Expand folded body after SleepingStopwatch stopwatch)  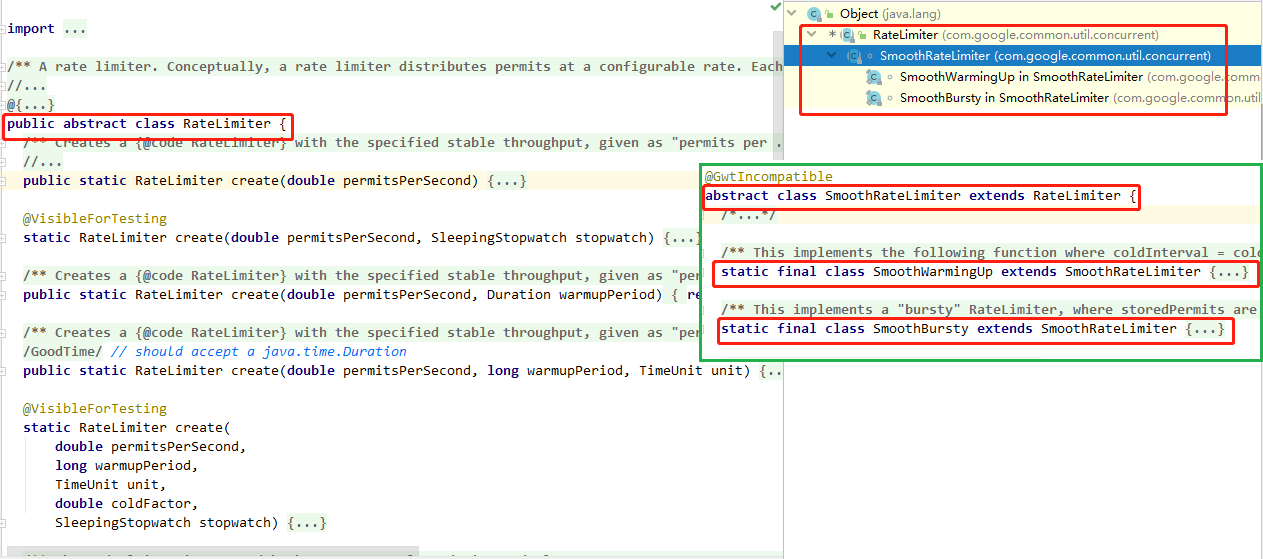tap(306, 523)
